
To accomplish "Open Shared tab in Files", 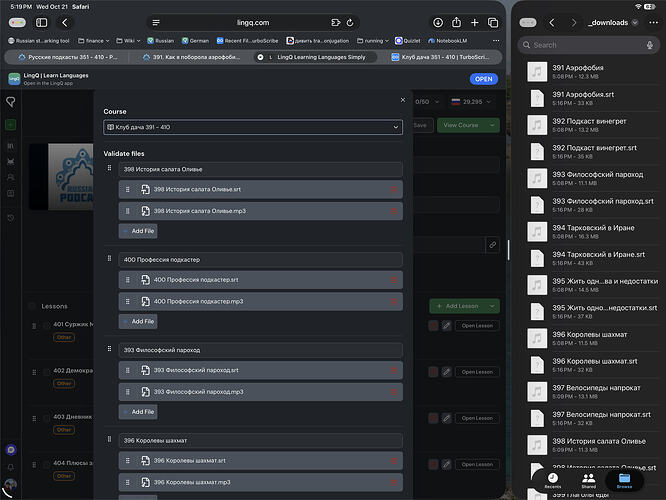I will click(588, 480).
